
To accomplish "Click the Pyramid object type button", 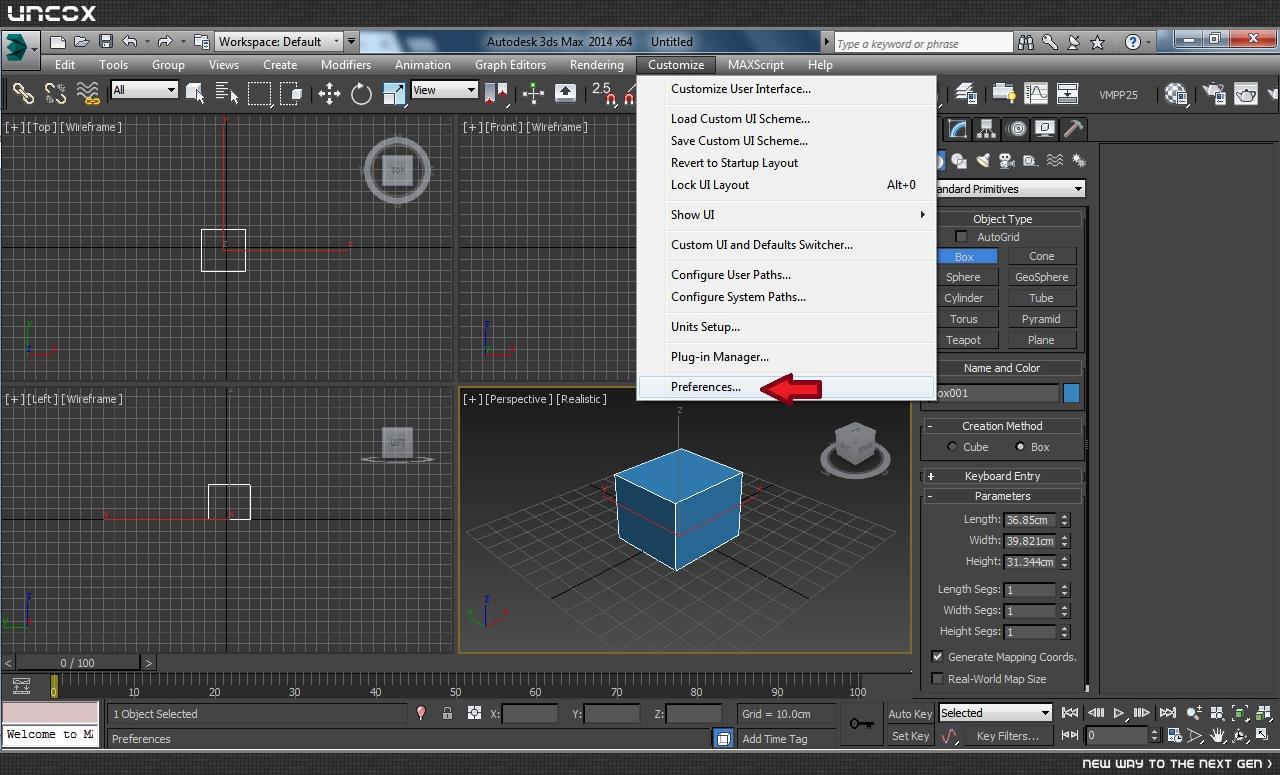I will coord(1041,319).
